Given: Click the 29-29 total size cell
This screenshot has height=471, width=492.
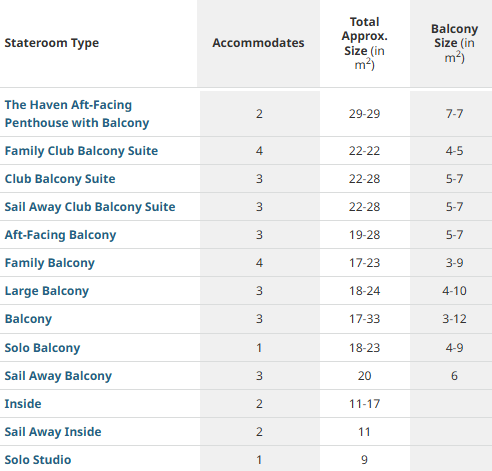Looking at the screenshot, I should pyautogui.click(x=364, y=114).
